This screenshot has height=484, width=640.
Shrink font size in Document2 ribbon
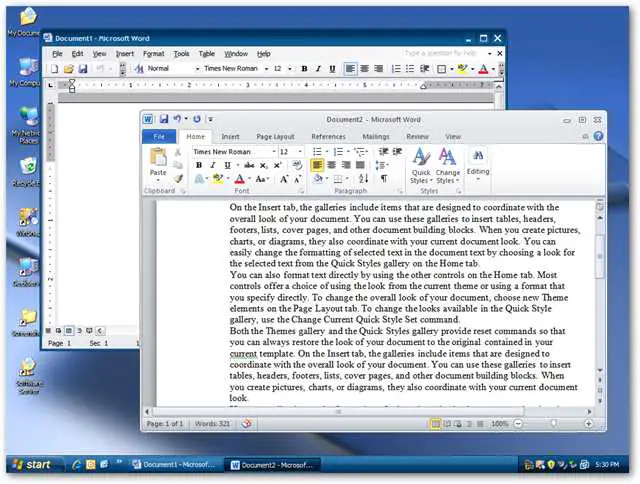click(298, 179)
